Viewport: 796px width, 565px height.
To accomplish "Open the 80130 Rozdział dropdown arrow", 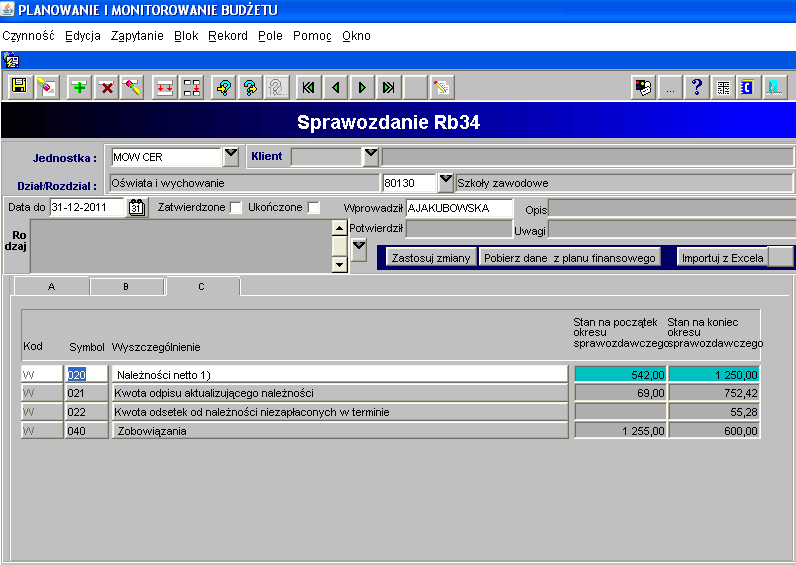I will tap(446, 183).
